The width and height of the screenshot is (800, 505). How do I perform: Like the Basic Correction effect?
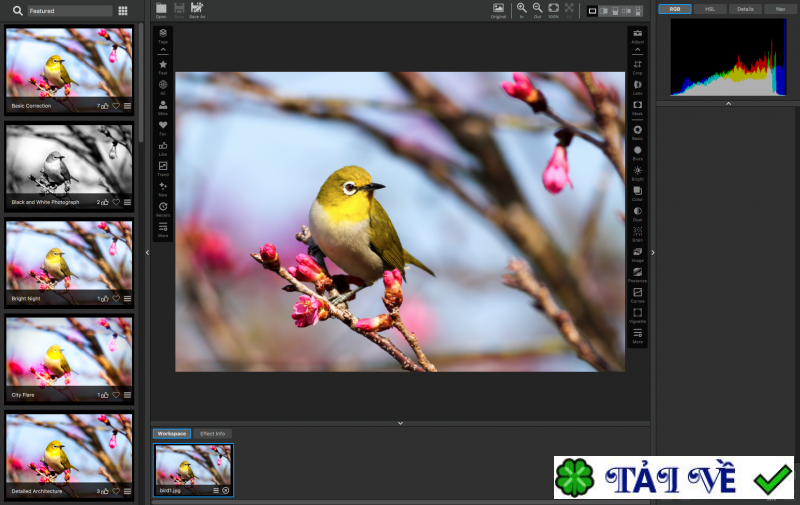coord(105,106)
